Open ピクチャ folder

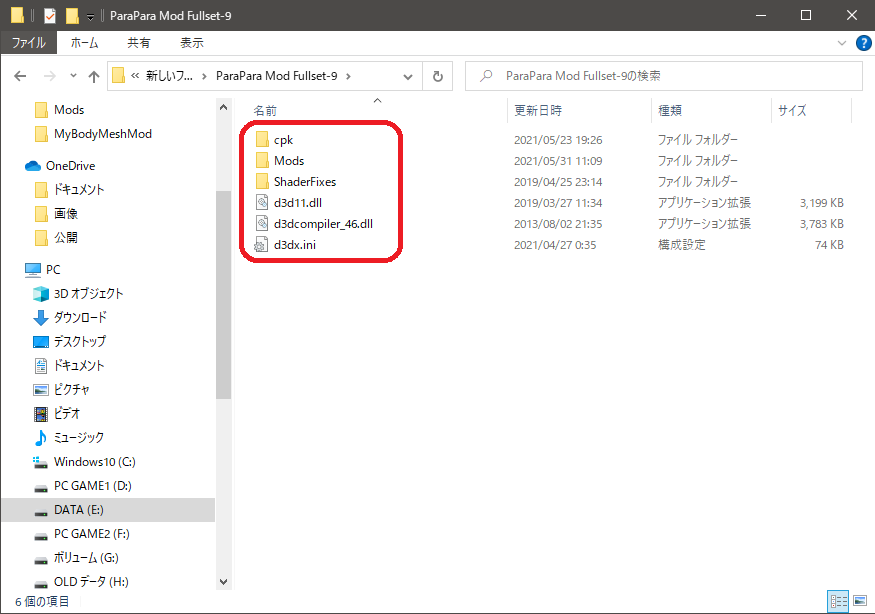pyautogui.click(x=71, y=390)
